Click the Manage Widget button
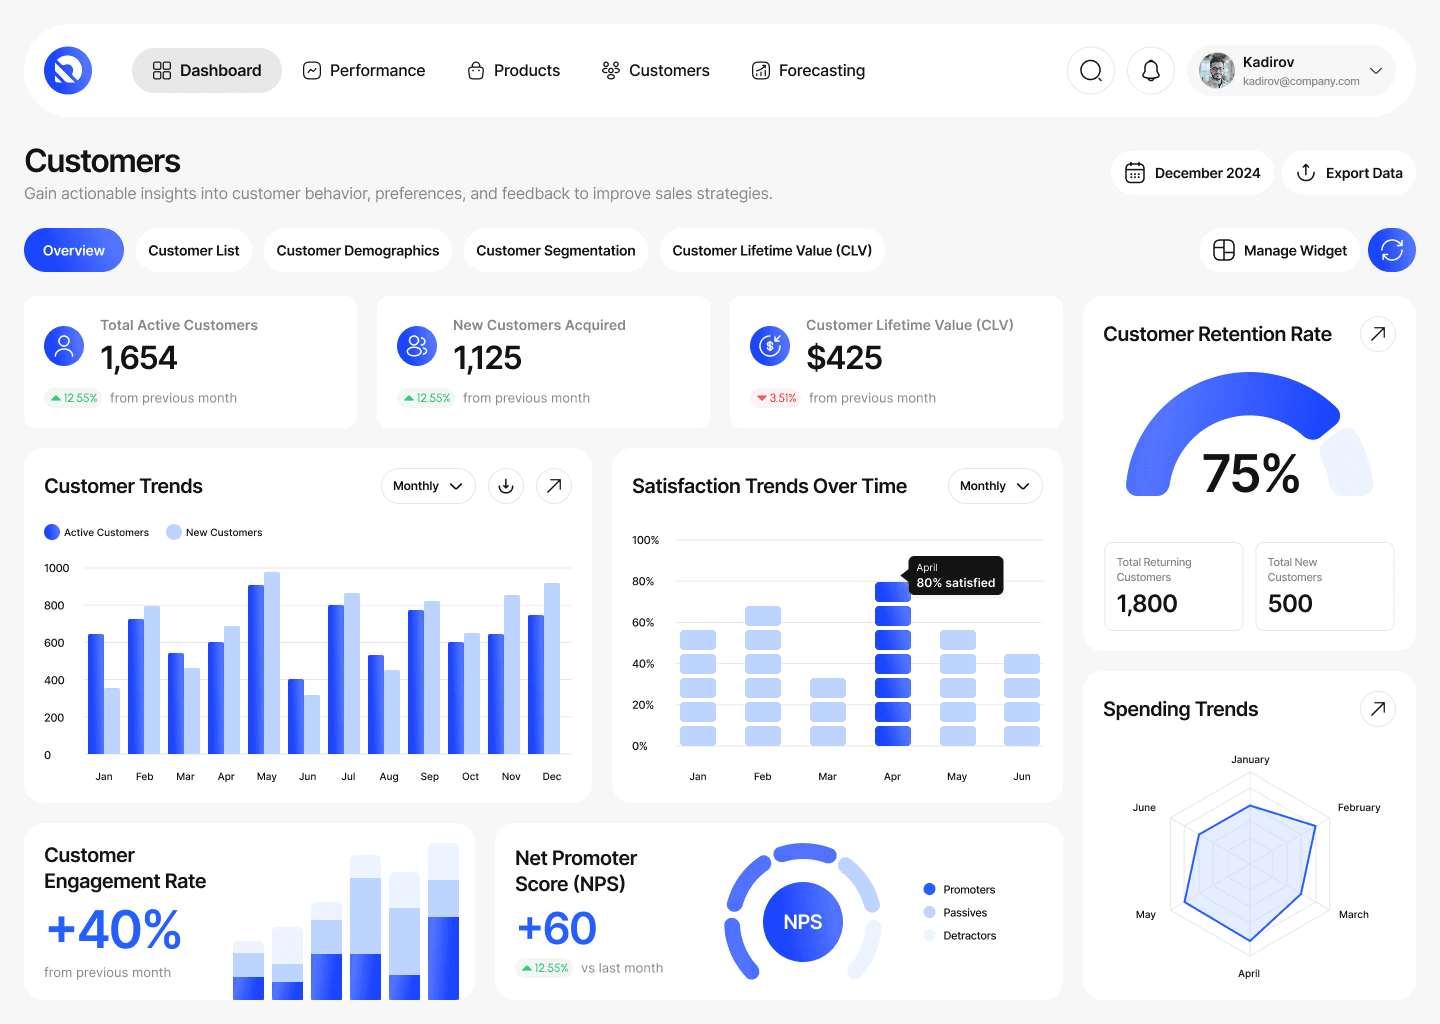Image resolution: width=1440 pixels, height=1024 pixels. click(x=1279, y=250)
